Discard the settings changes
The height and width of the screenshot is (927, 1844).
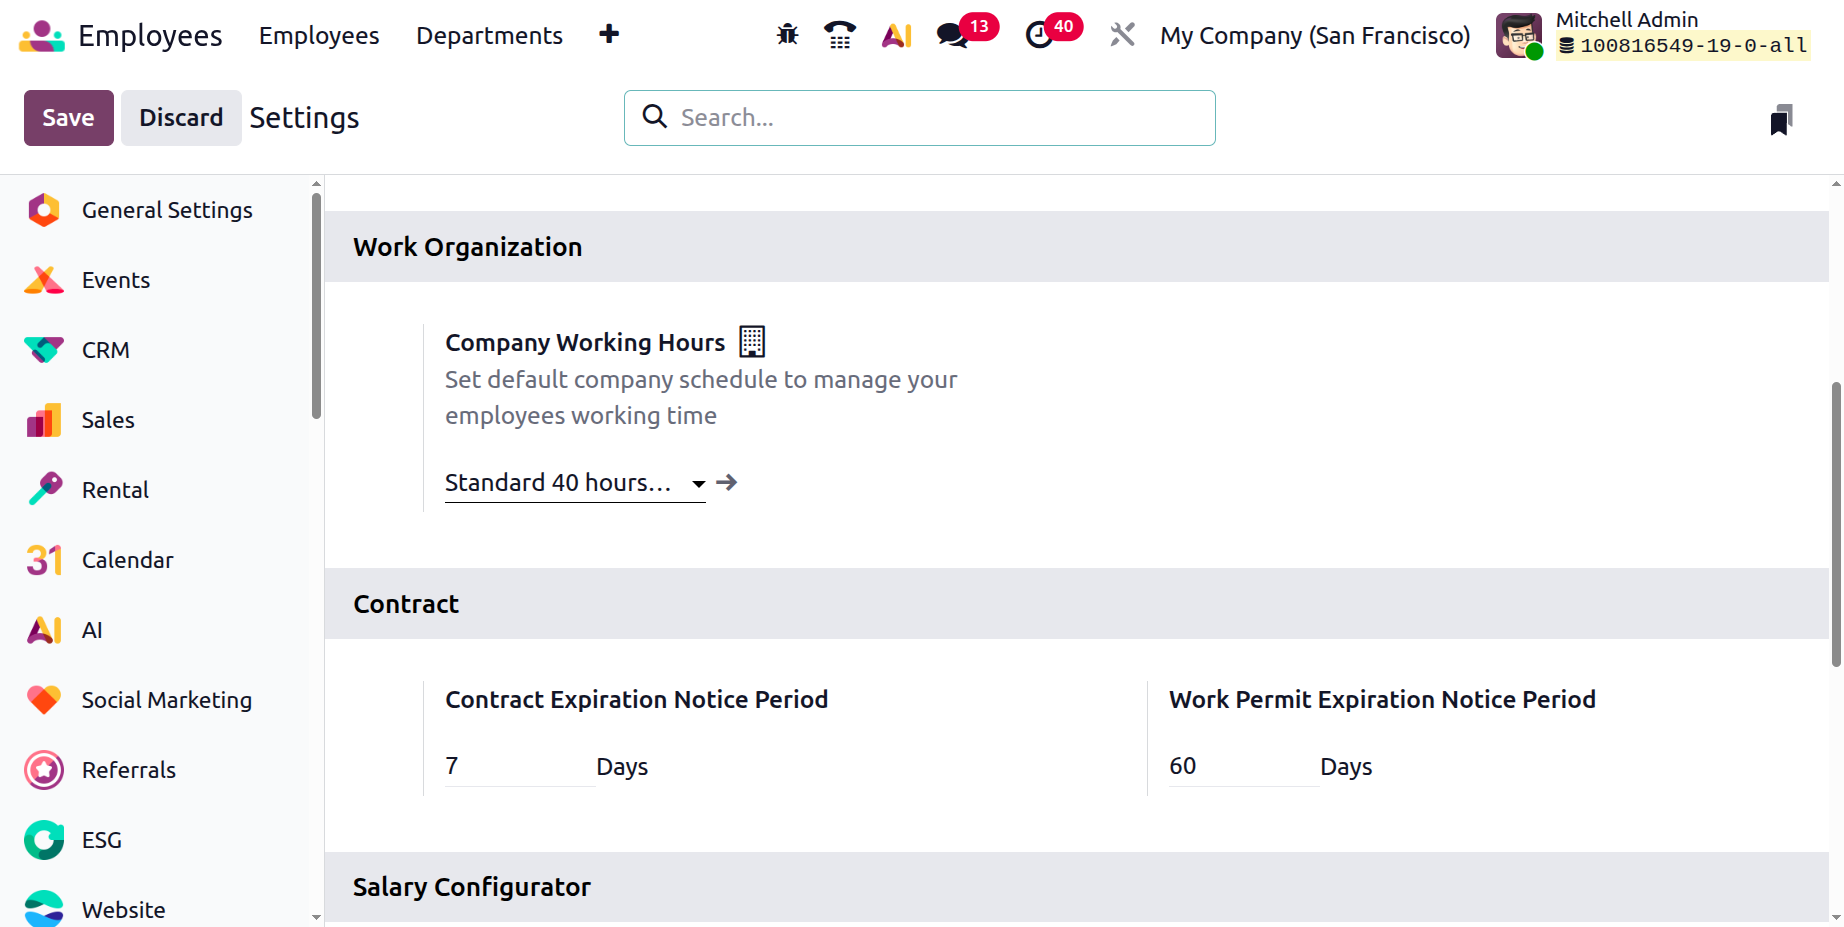click(x=181, y=118)
